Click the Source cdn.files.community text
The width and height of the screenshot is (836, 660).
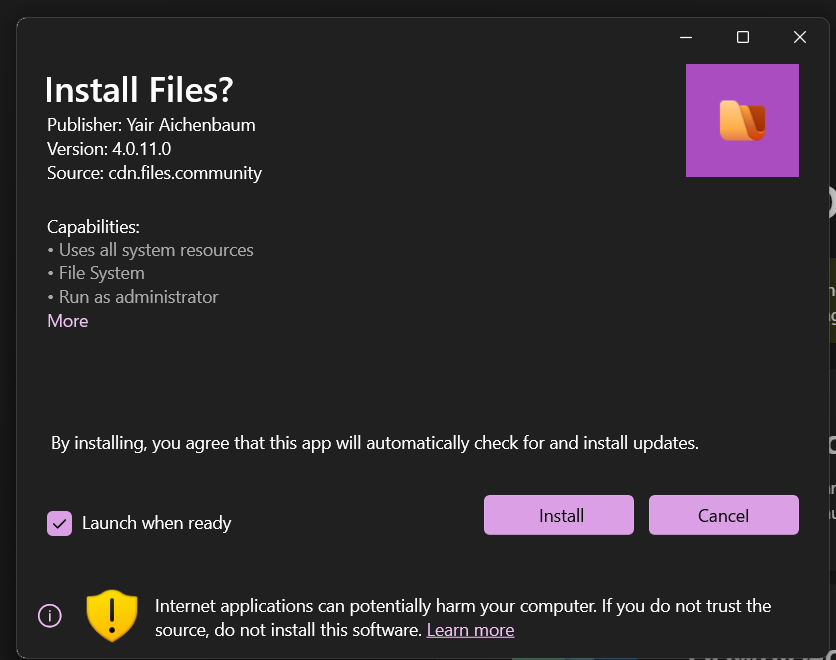pyautogui.click(x=154, y=173)
